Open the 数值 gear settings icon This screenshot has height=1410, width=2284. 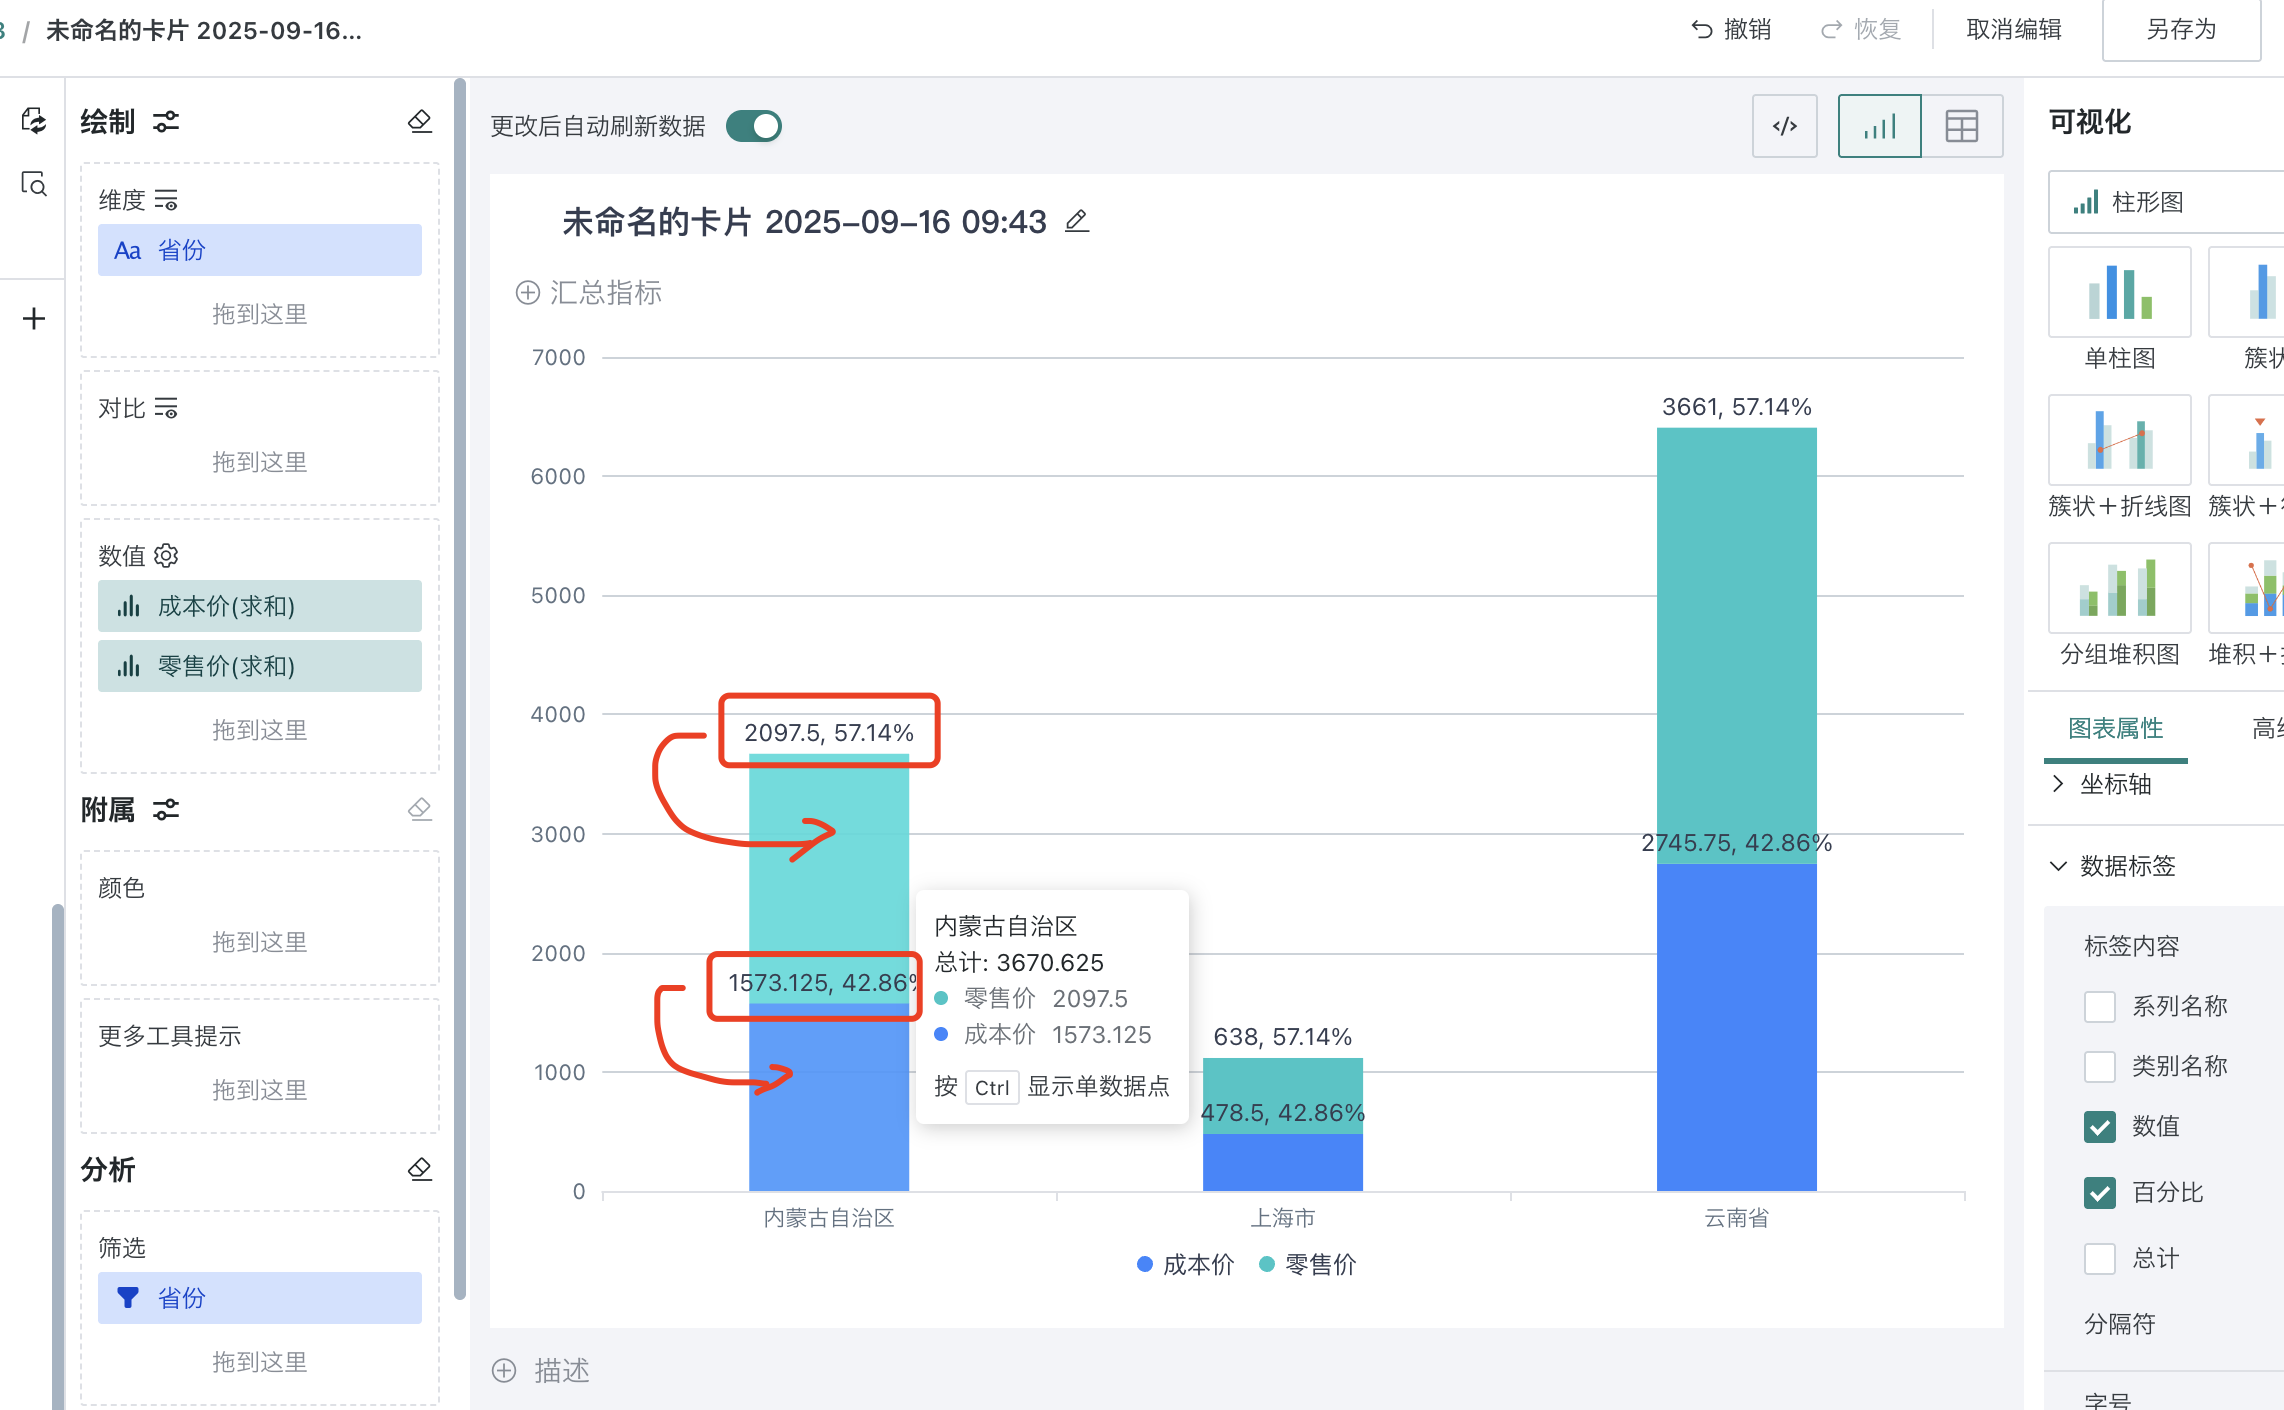point(166,555)
